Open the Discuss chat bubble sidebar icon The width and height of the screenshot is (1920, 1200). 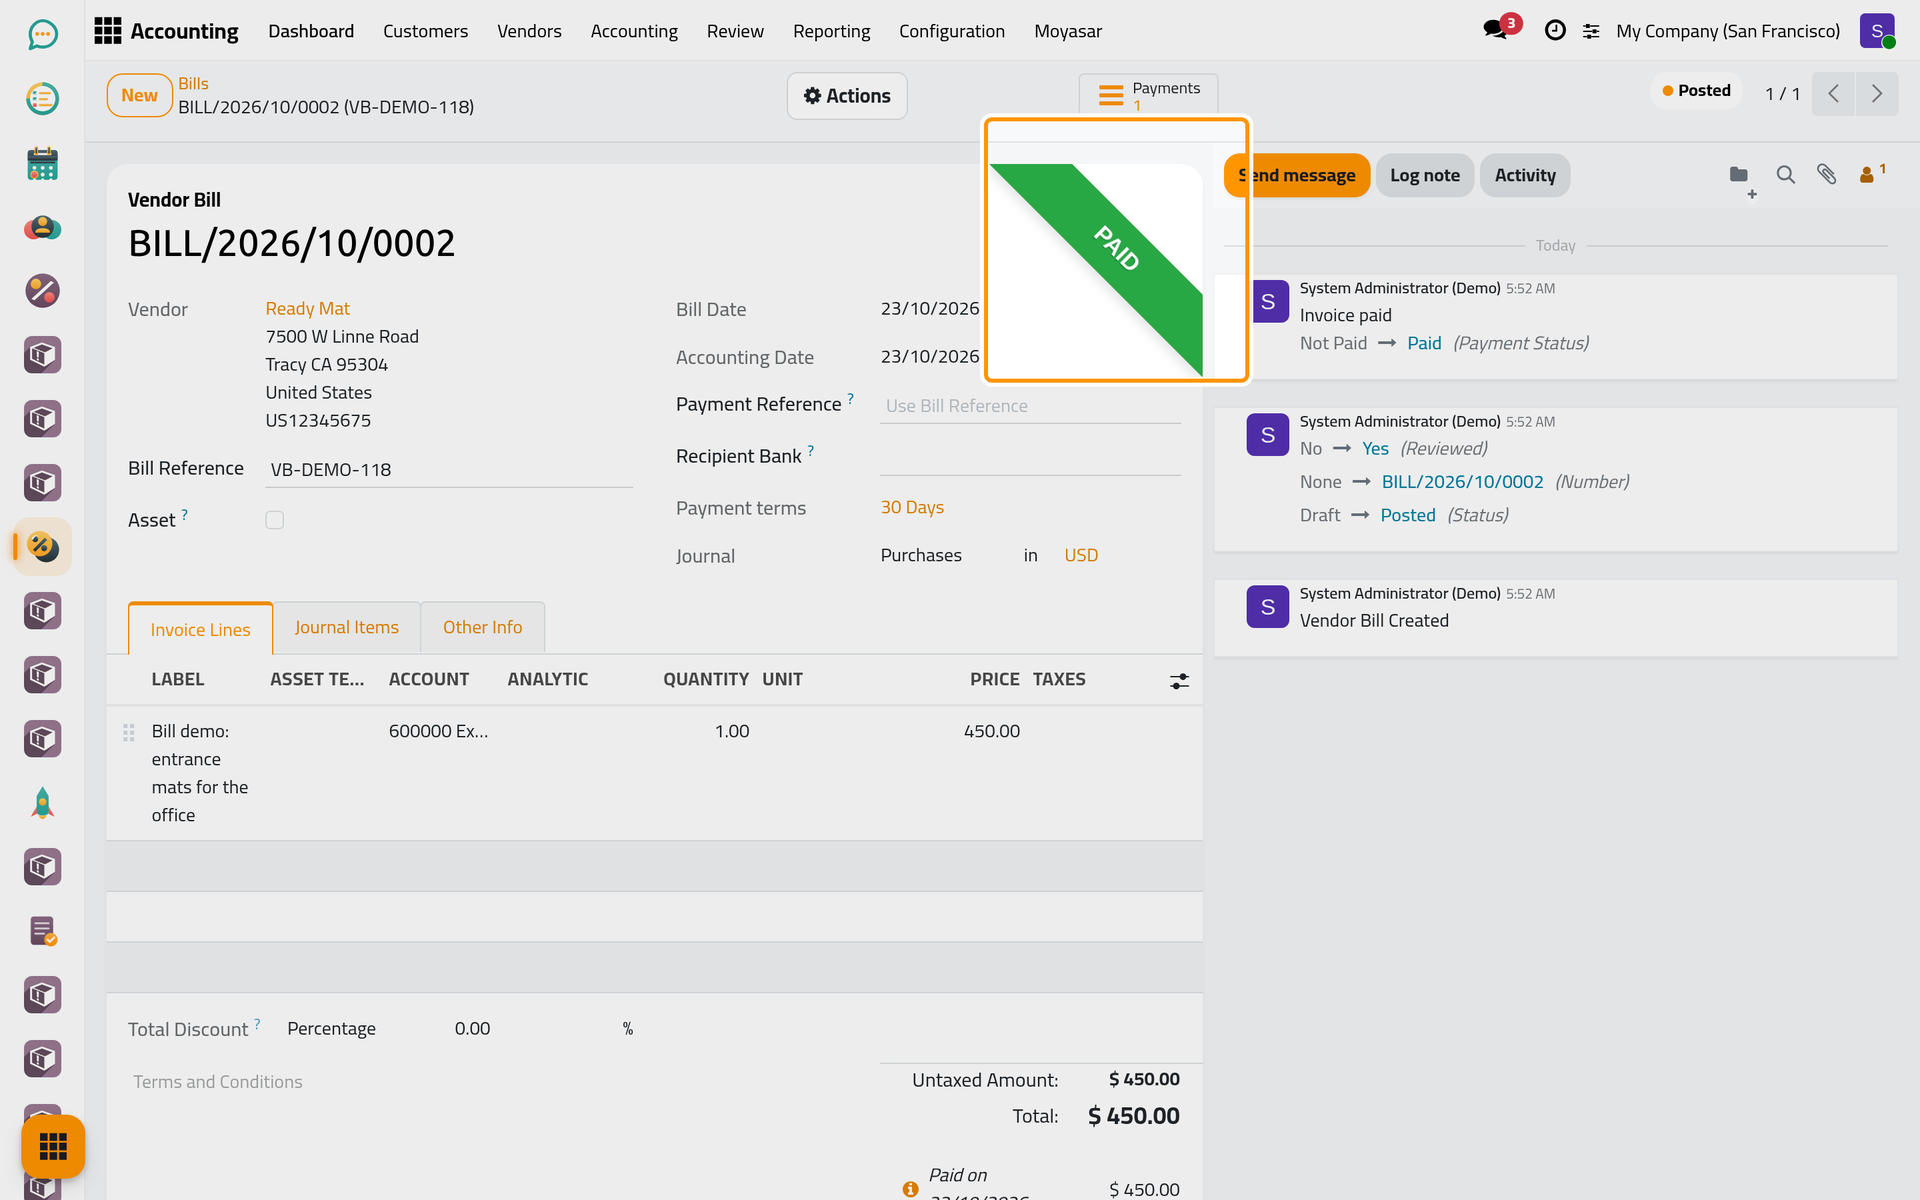42,35
